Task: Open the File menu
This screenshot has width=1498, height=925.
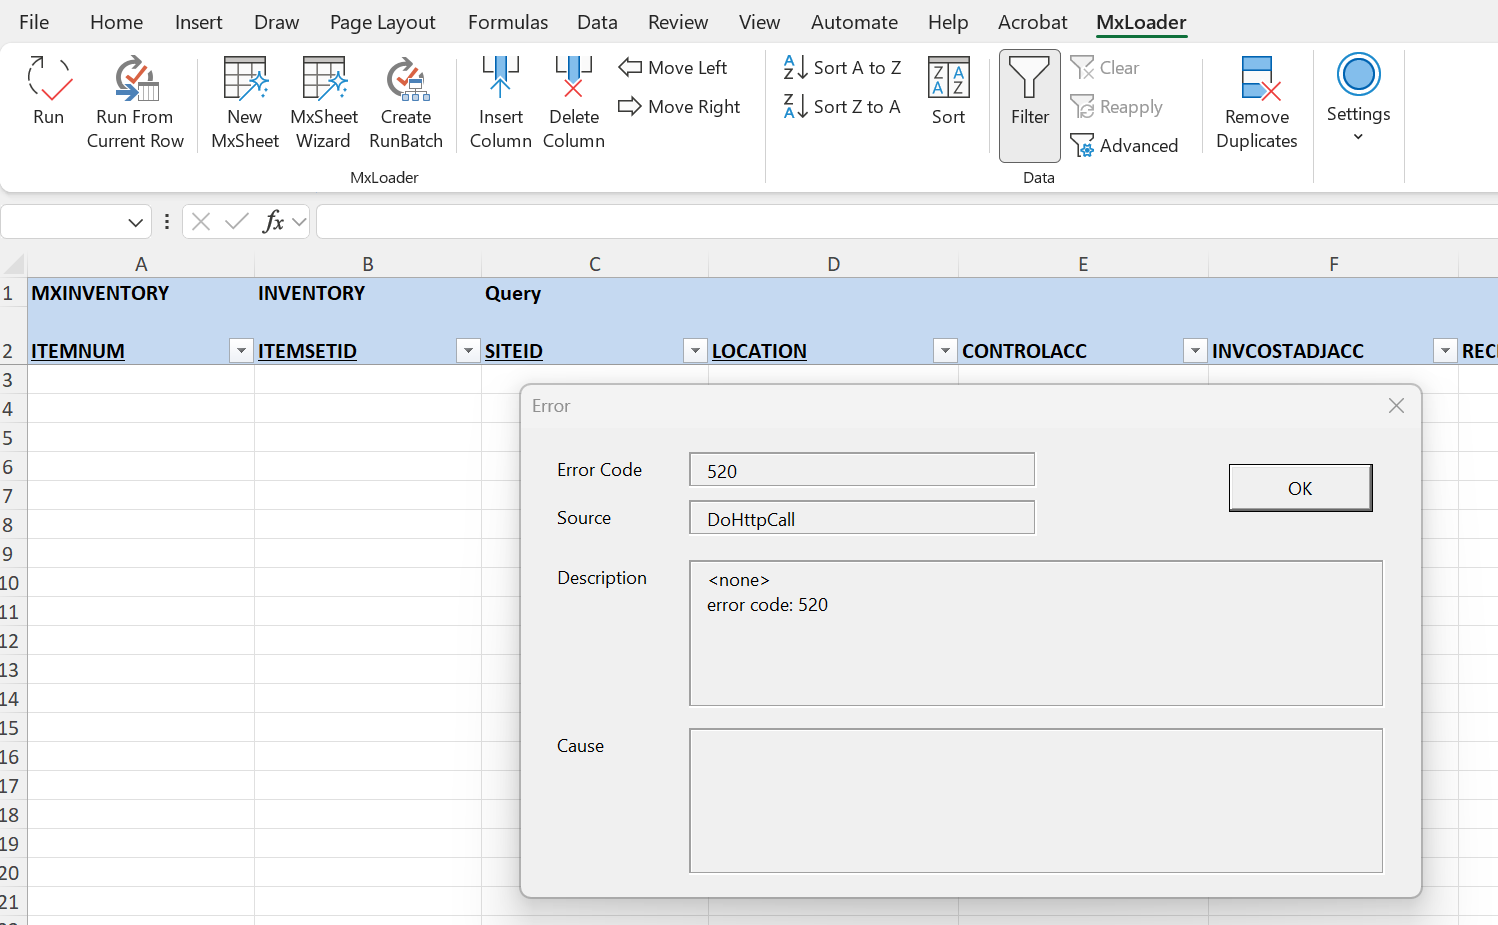Action: [34, 22]
